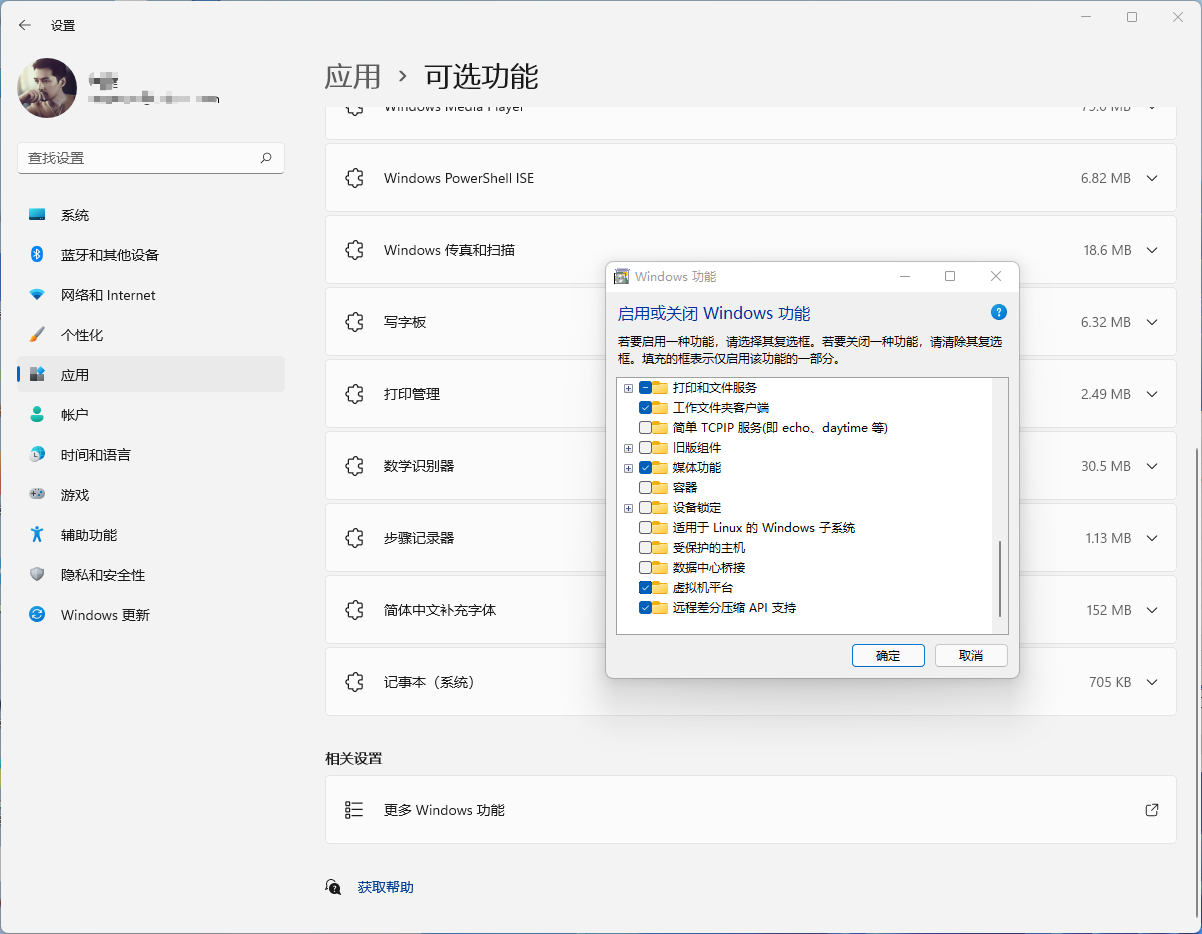Screen dimensions: 1202x934
Task: Expand the 打印和文件服务 tree node
Action: coord(628,387)
